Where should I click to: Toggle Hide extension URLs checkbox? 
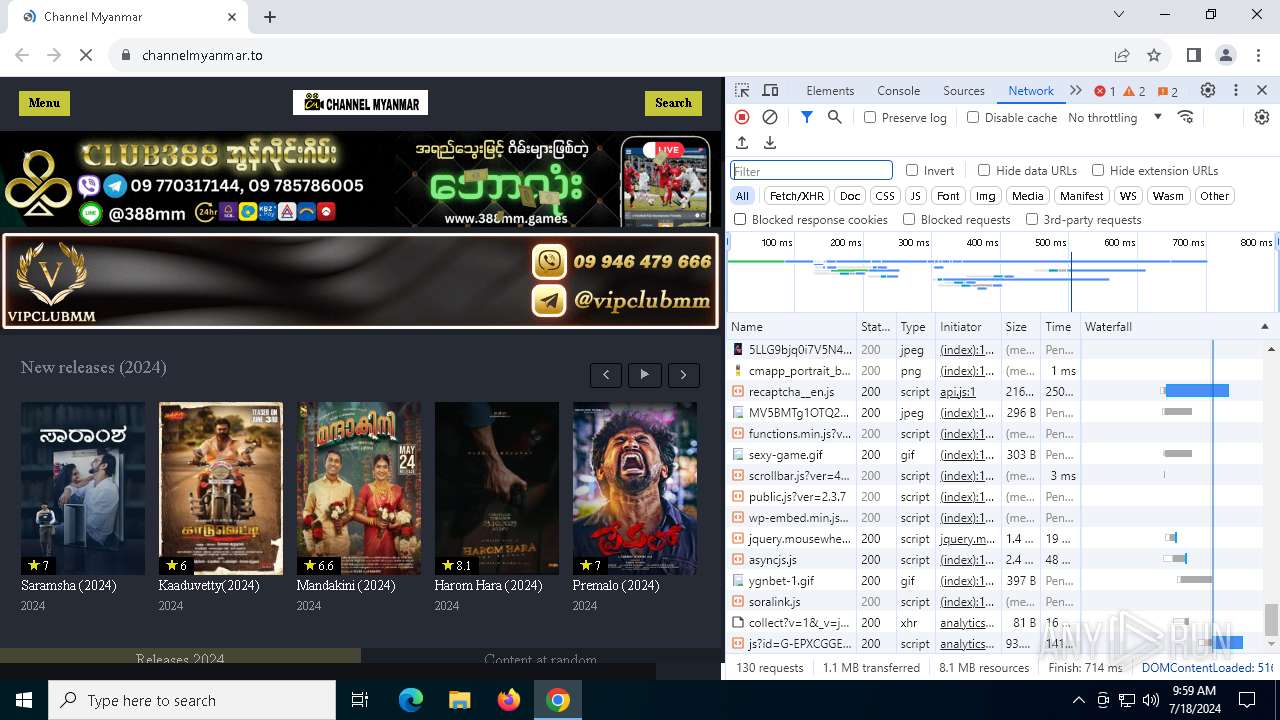tap(1098, 170)
